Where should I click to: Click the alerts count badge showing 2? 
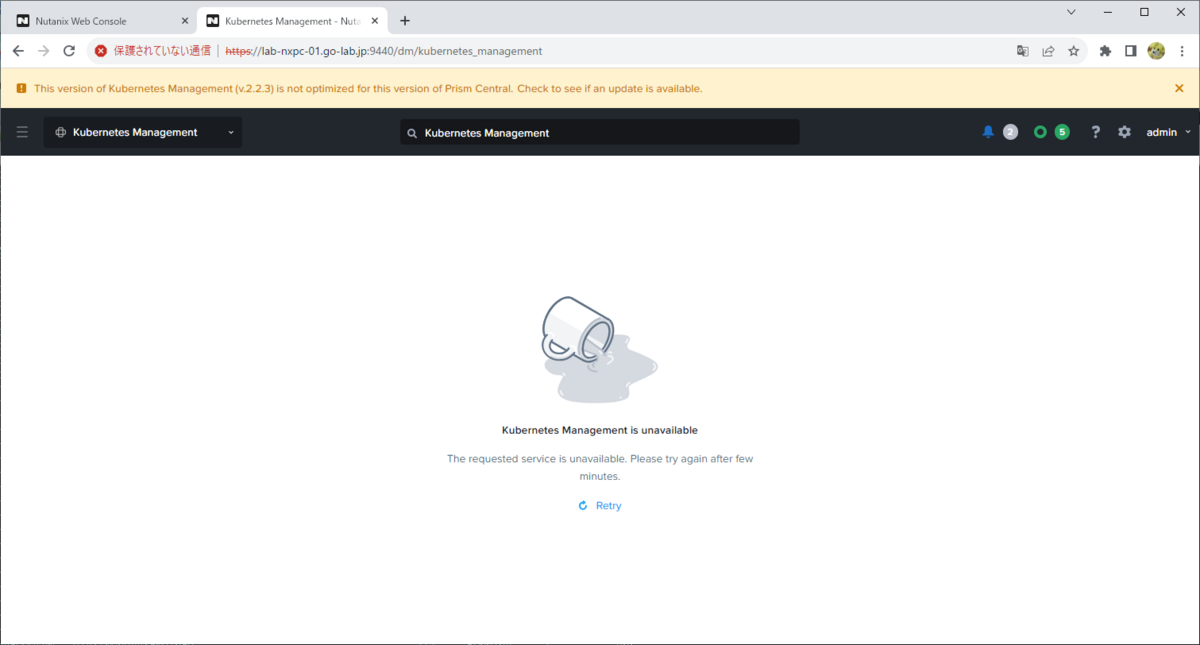[1010, 132]
